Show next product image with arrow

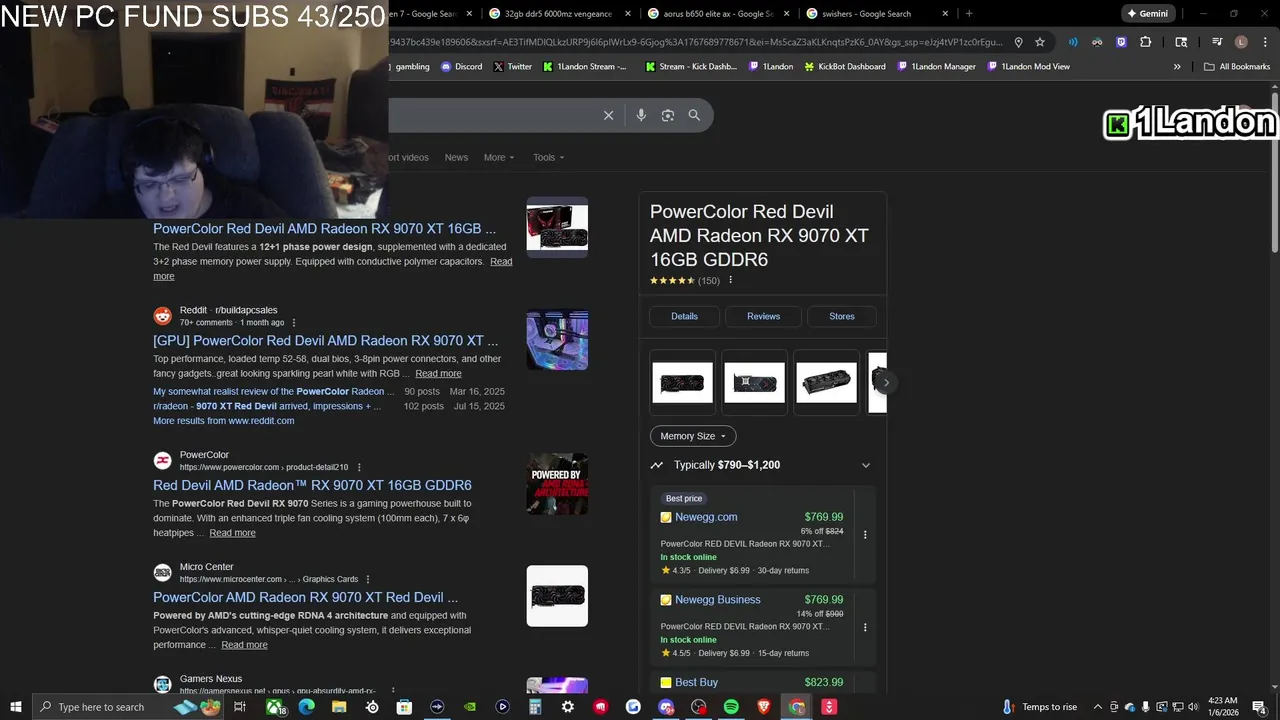(x=886, y=382)
